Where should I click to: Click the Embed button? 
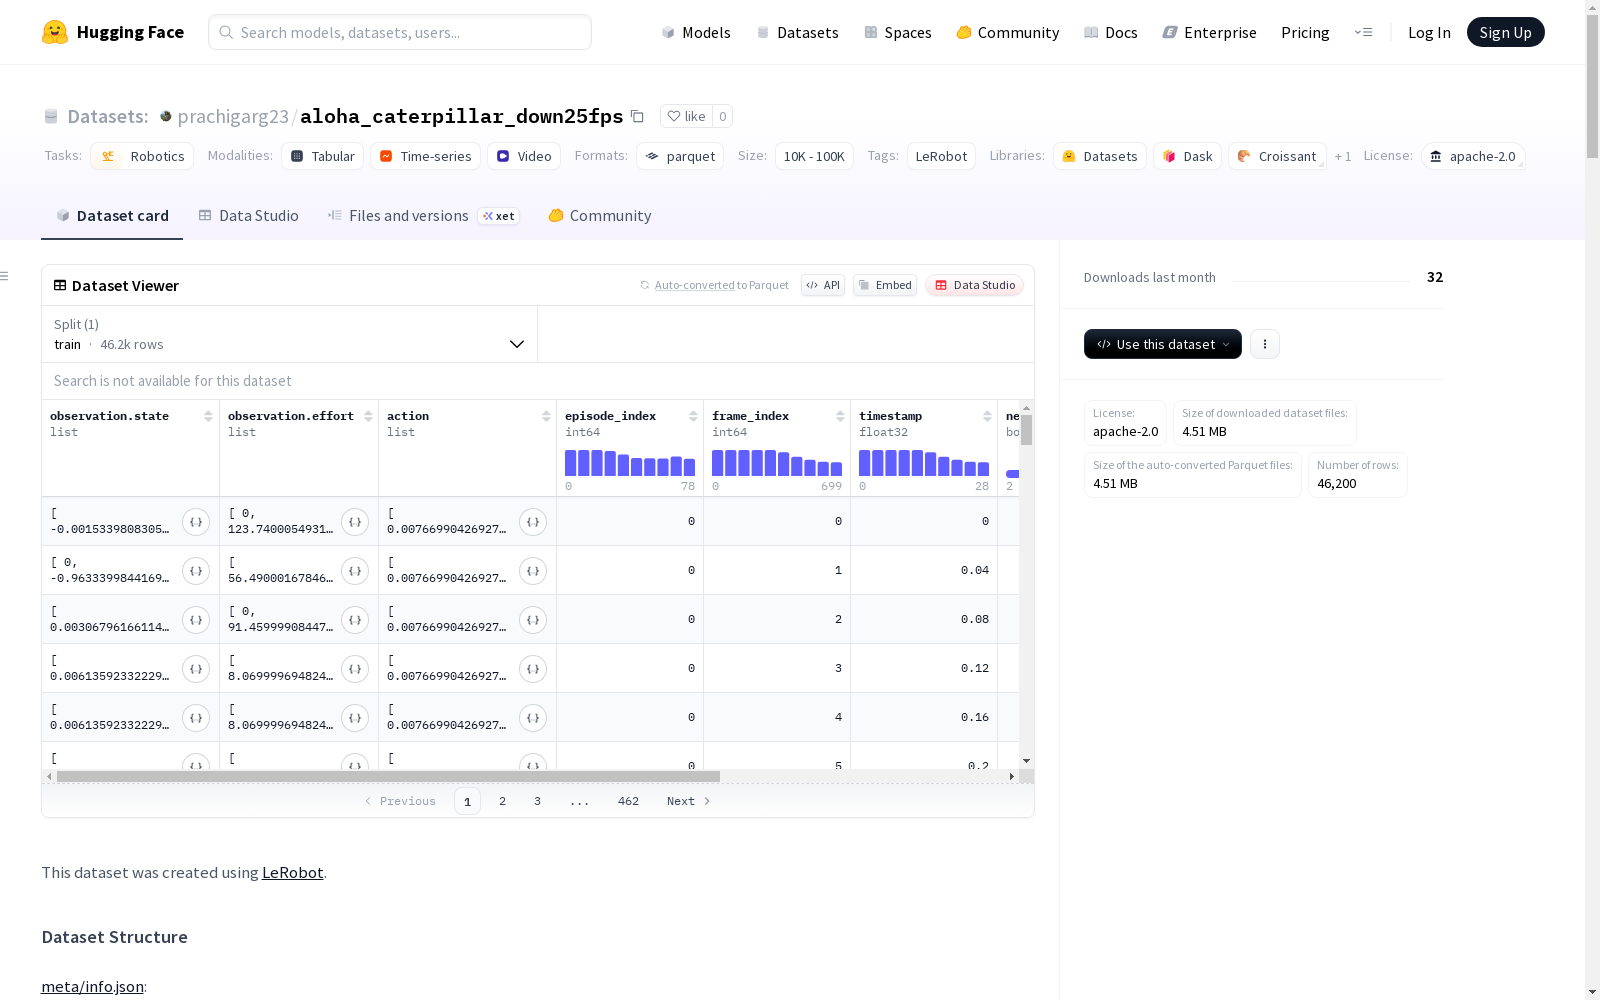[x=885, y=285]
